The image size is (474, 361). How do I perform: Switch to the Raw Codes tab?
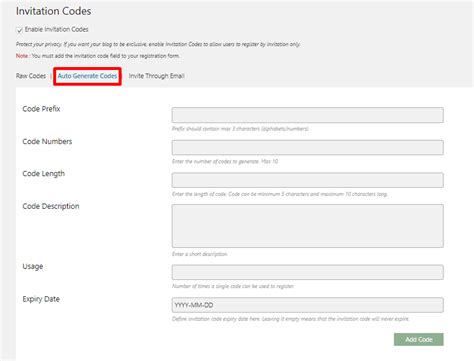(31, 76)
